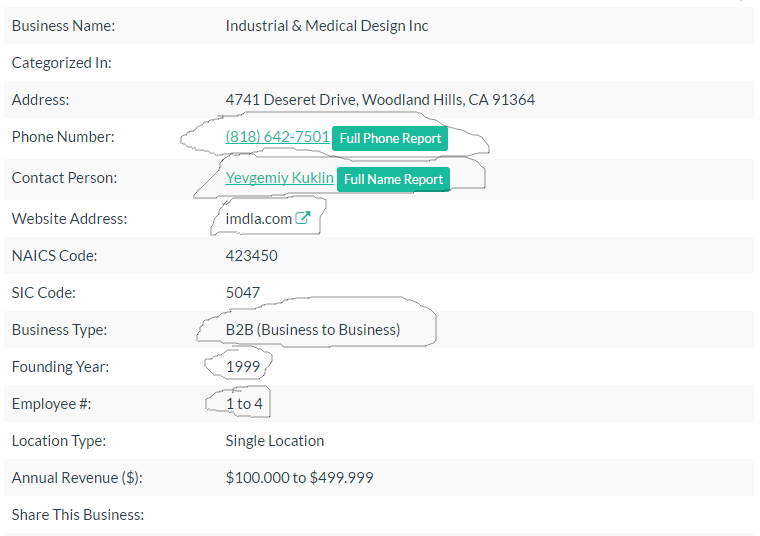The height and width of the screenshot is (536, 760).
Task: Select SIC code value 5047
Action: coord(243,293)
